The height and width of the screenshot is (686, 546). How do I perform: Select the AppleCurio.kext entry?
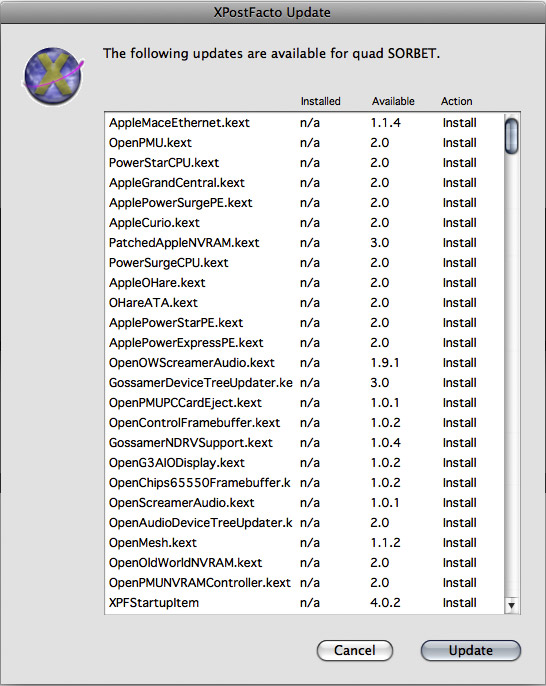[x=304, y=223]
